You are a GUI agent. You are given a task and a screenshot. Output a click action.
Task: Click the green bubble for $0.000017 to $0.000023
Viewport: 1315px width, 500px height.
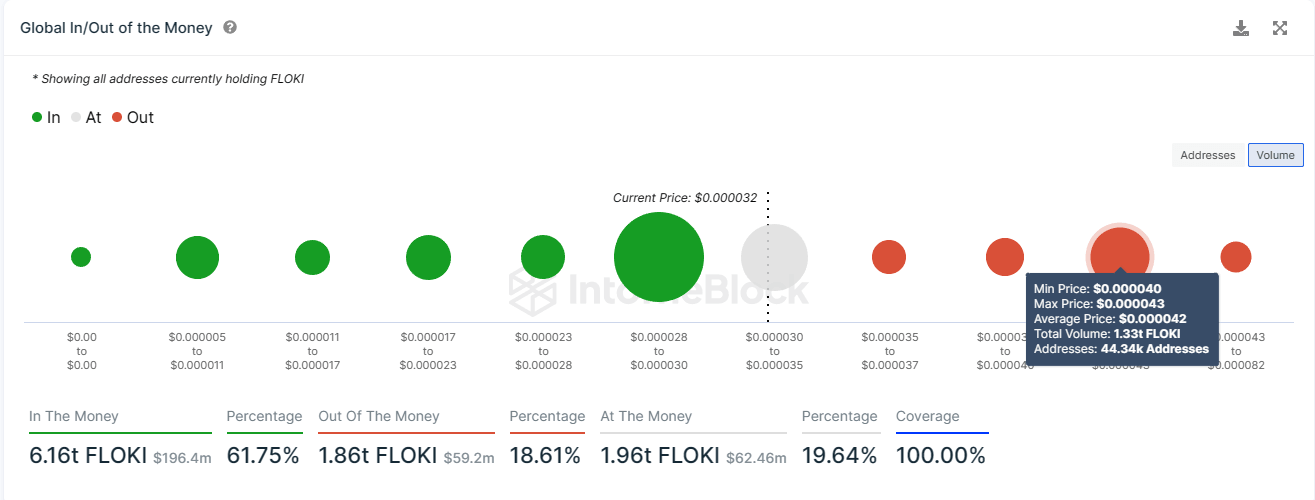(x=428, y=257)
